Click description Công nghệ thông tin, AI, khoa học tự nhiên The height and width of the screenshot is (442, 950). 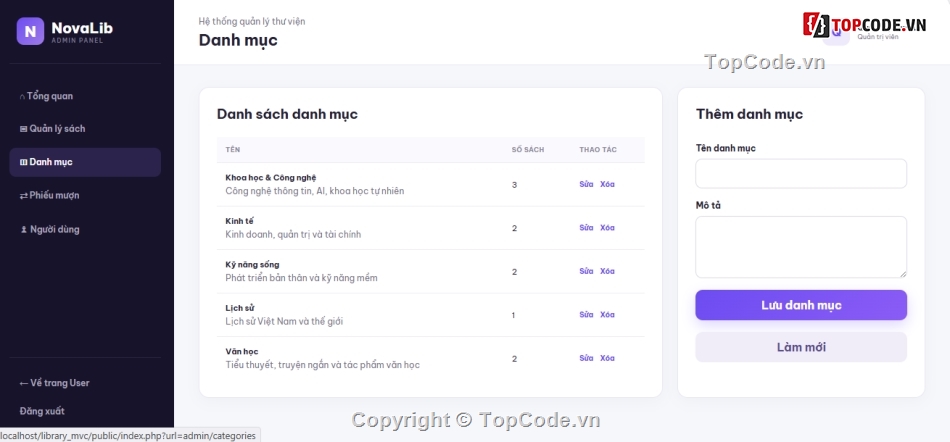(x=314, y=191)
